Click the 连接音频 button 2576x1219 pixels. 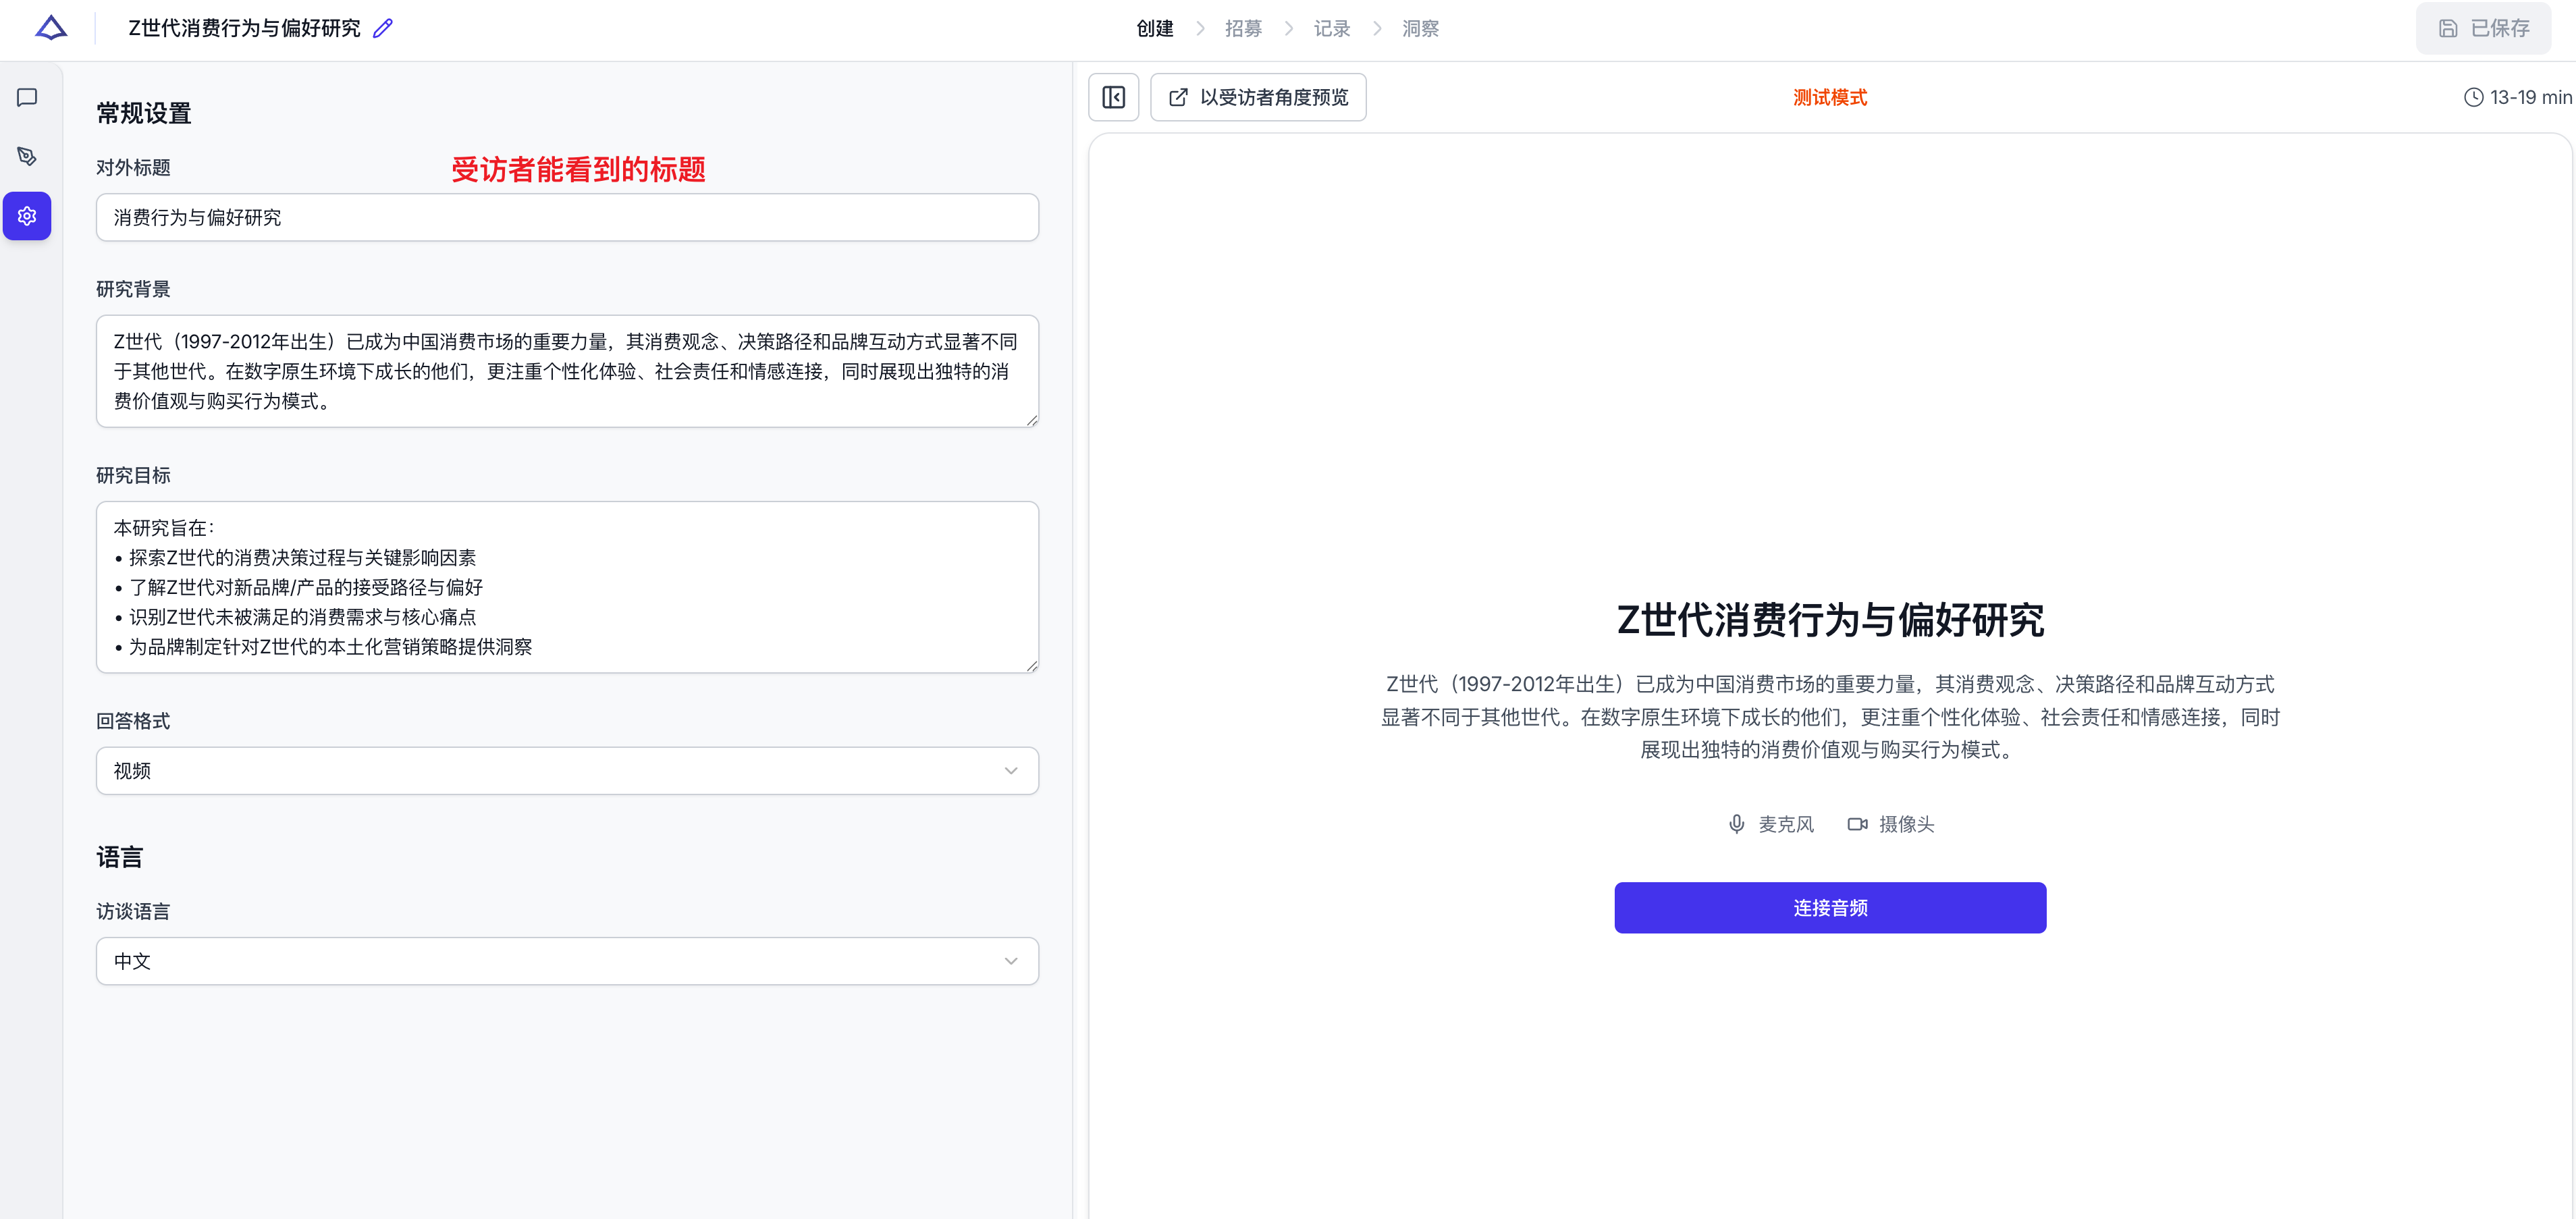[1830, 908]
